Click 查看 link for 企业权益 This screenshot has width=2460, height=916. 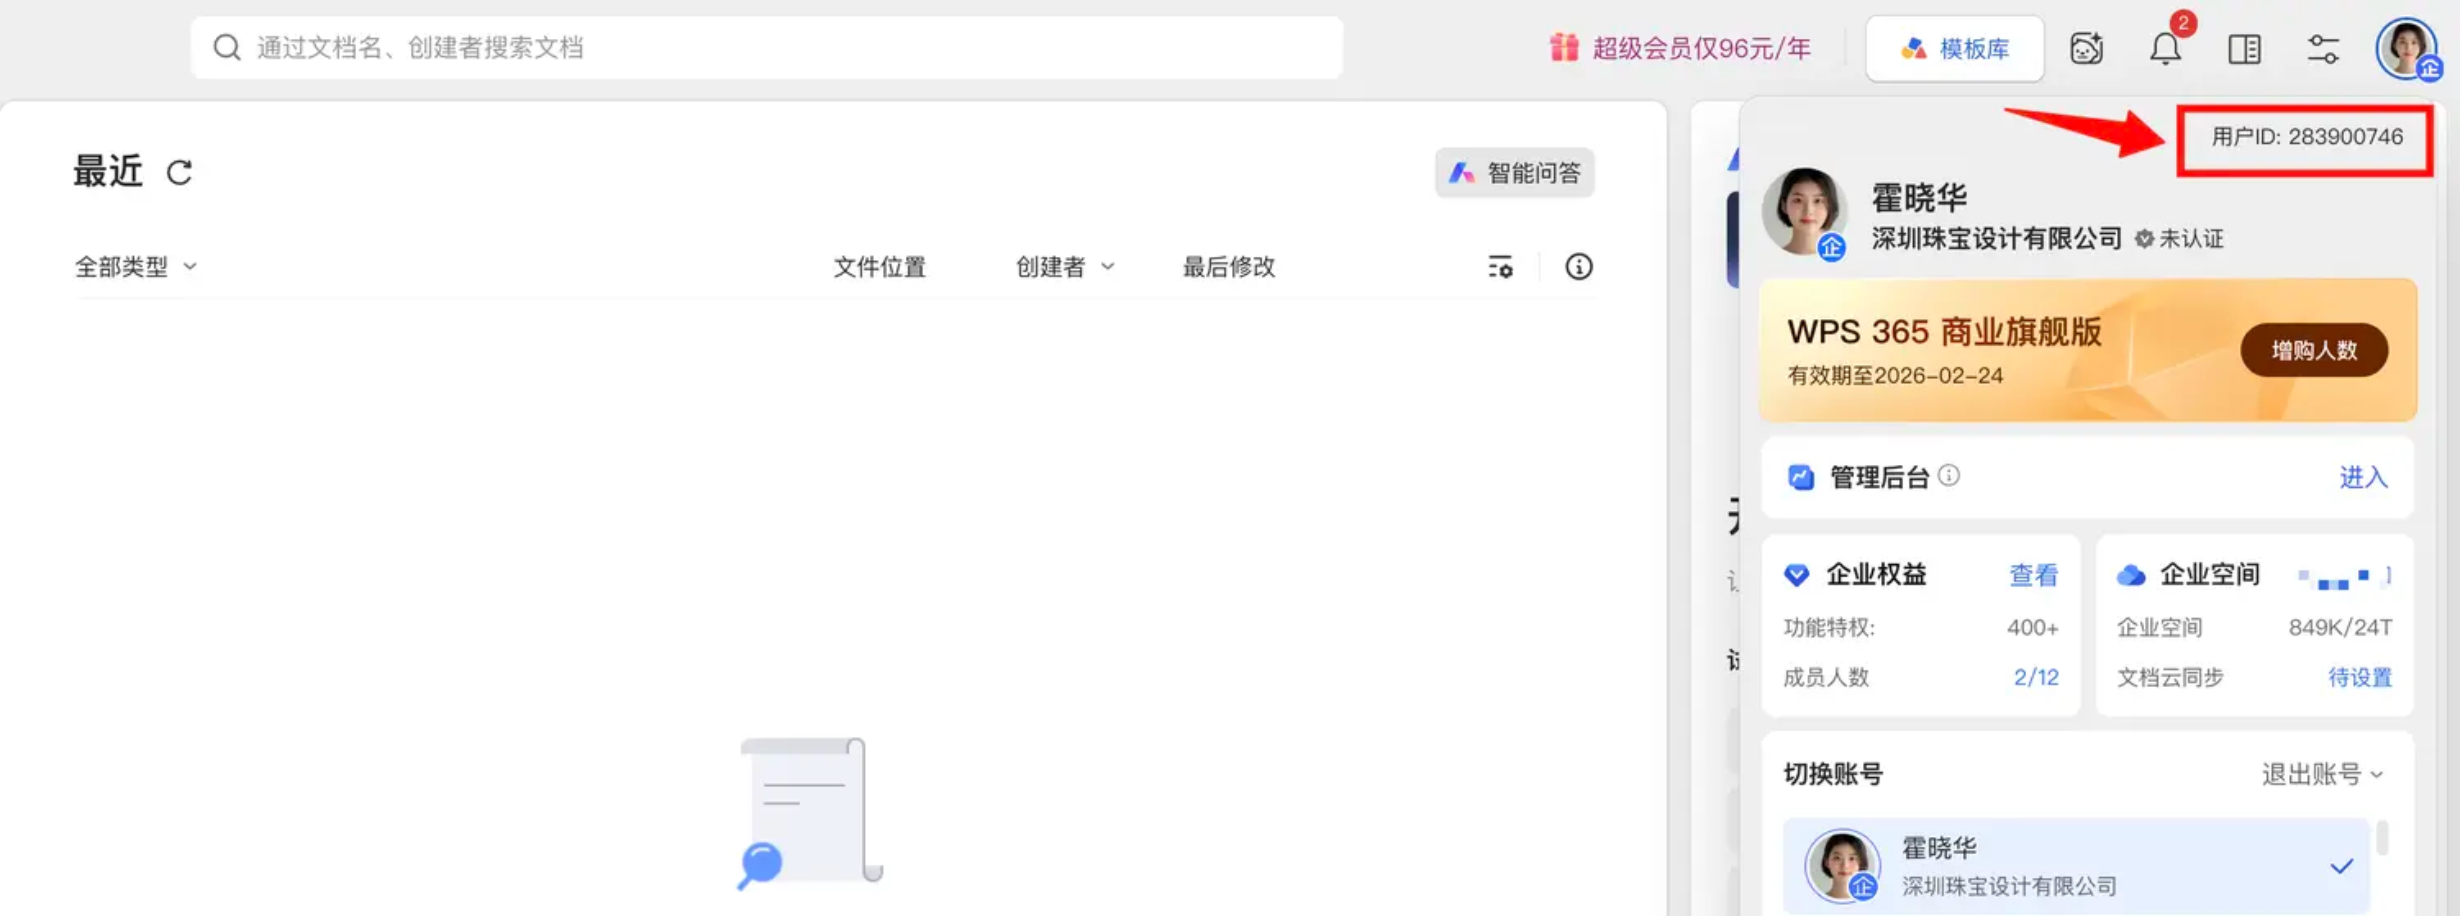[x=2033, y=575]
